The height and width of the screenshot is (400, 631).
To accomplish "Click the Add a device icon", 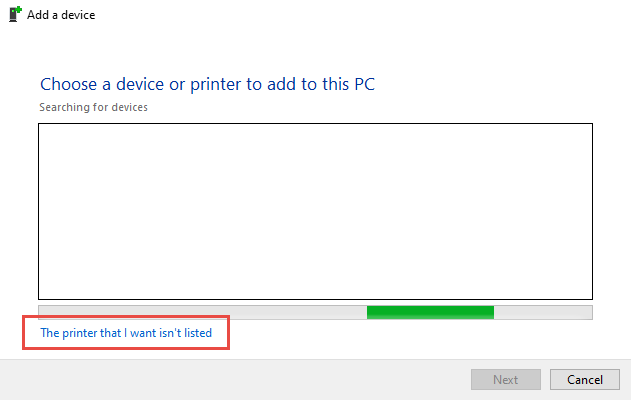I will tap(15, 14).
